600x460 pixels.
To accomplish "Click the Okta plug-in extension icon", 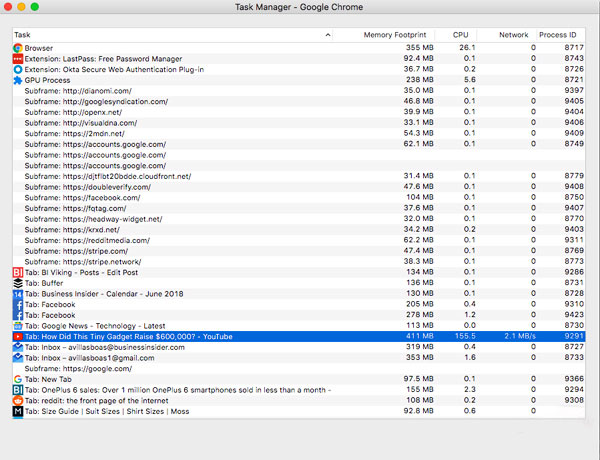I will pyautogui.click(x=18, y=70).
